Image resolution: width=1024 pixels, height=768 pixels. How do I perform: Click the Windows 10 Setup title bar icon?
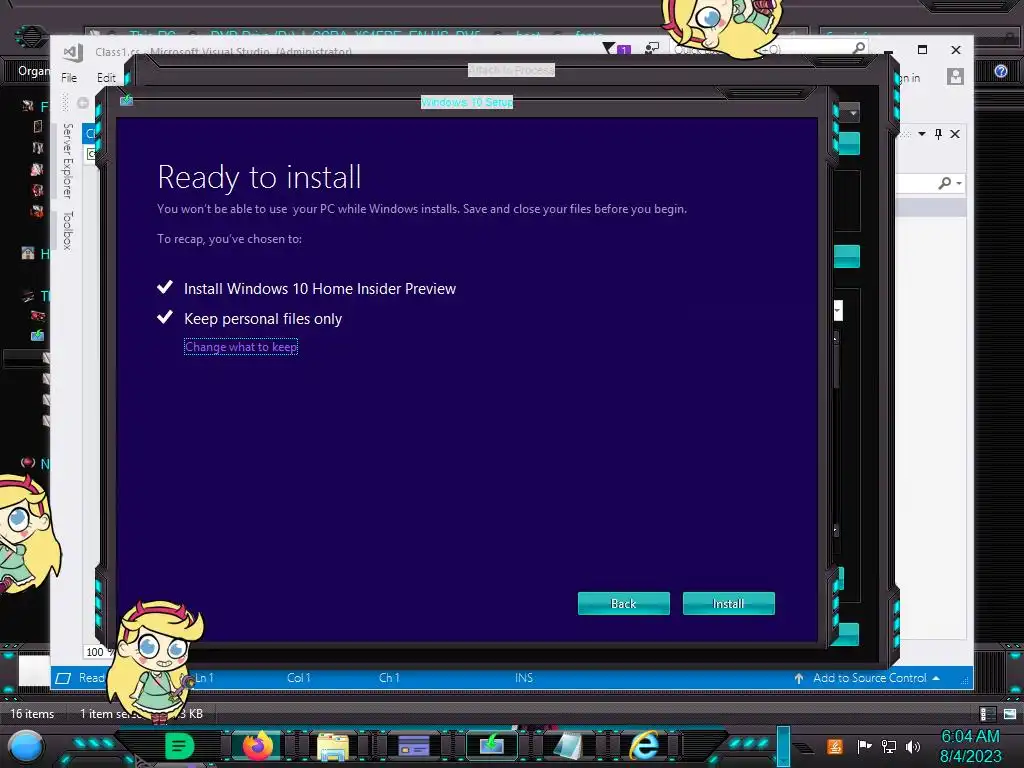(127, 100)
